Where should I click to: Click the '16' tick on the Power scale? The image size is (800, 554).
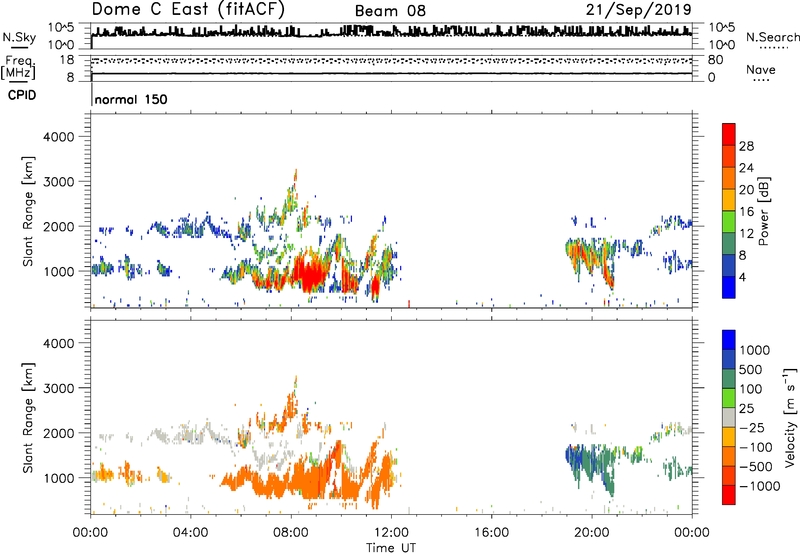point(746,212)
